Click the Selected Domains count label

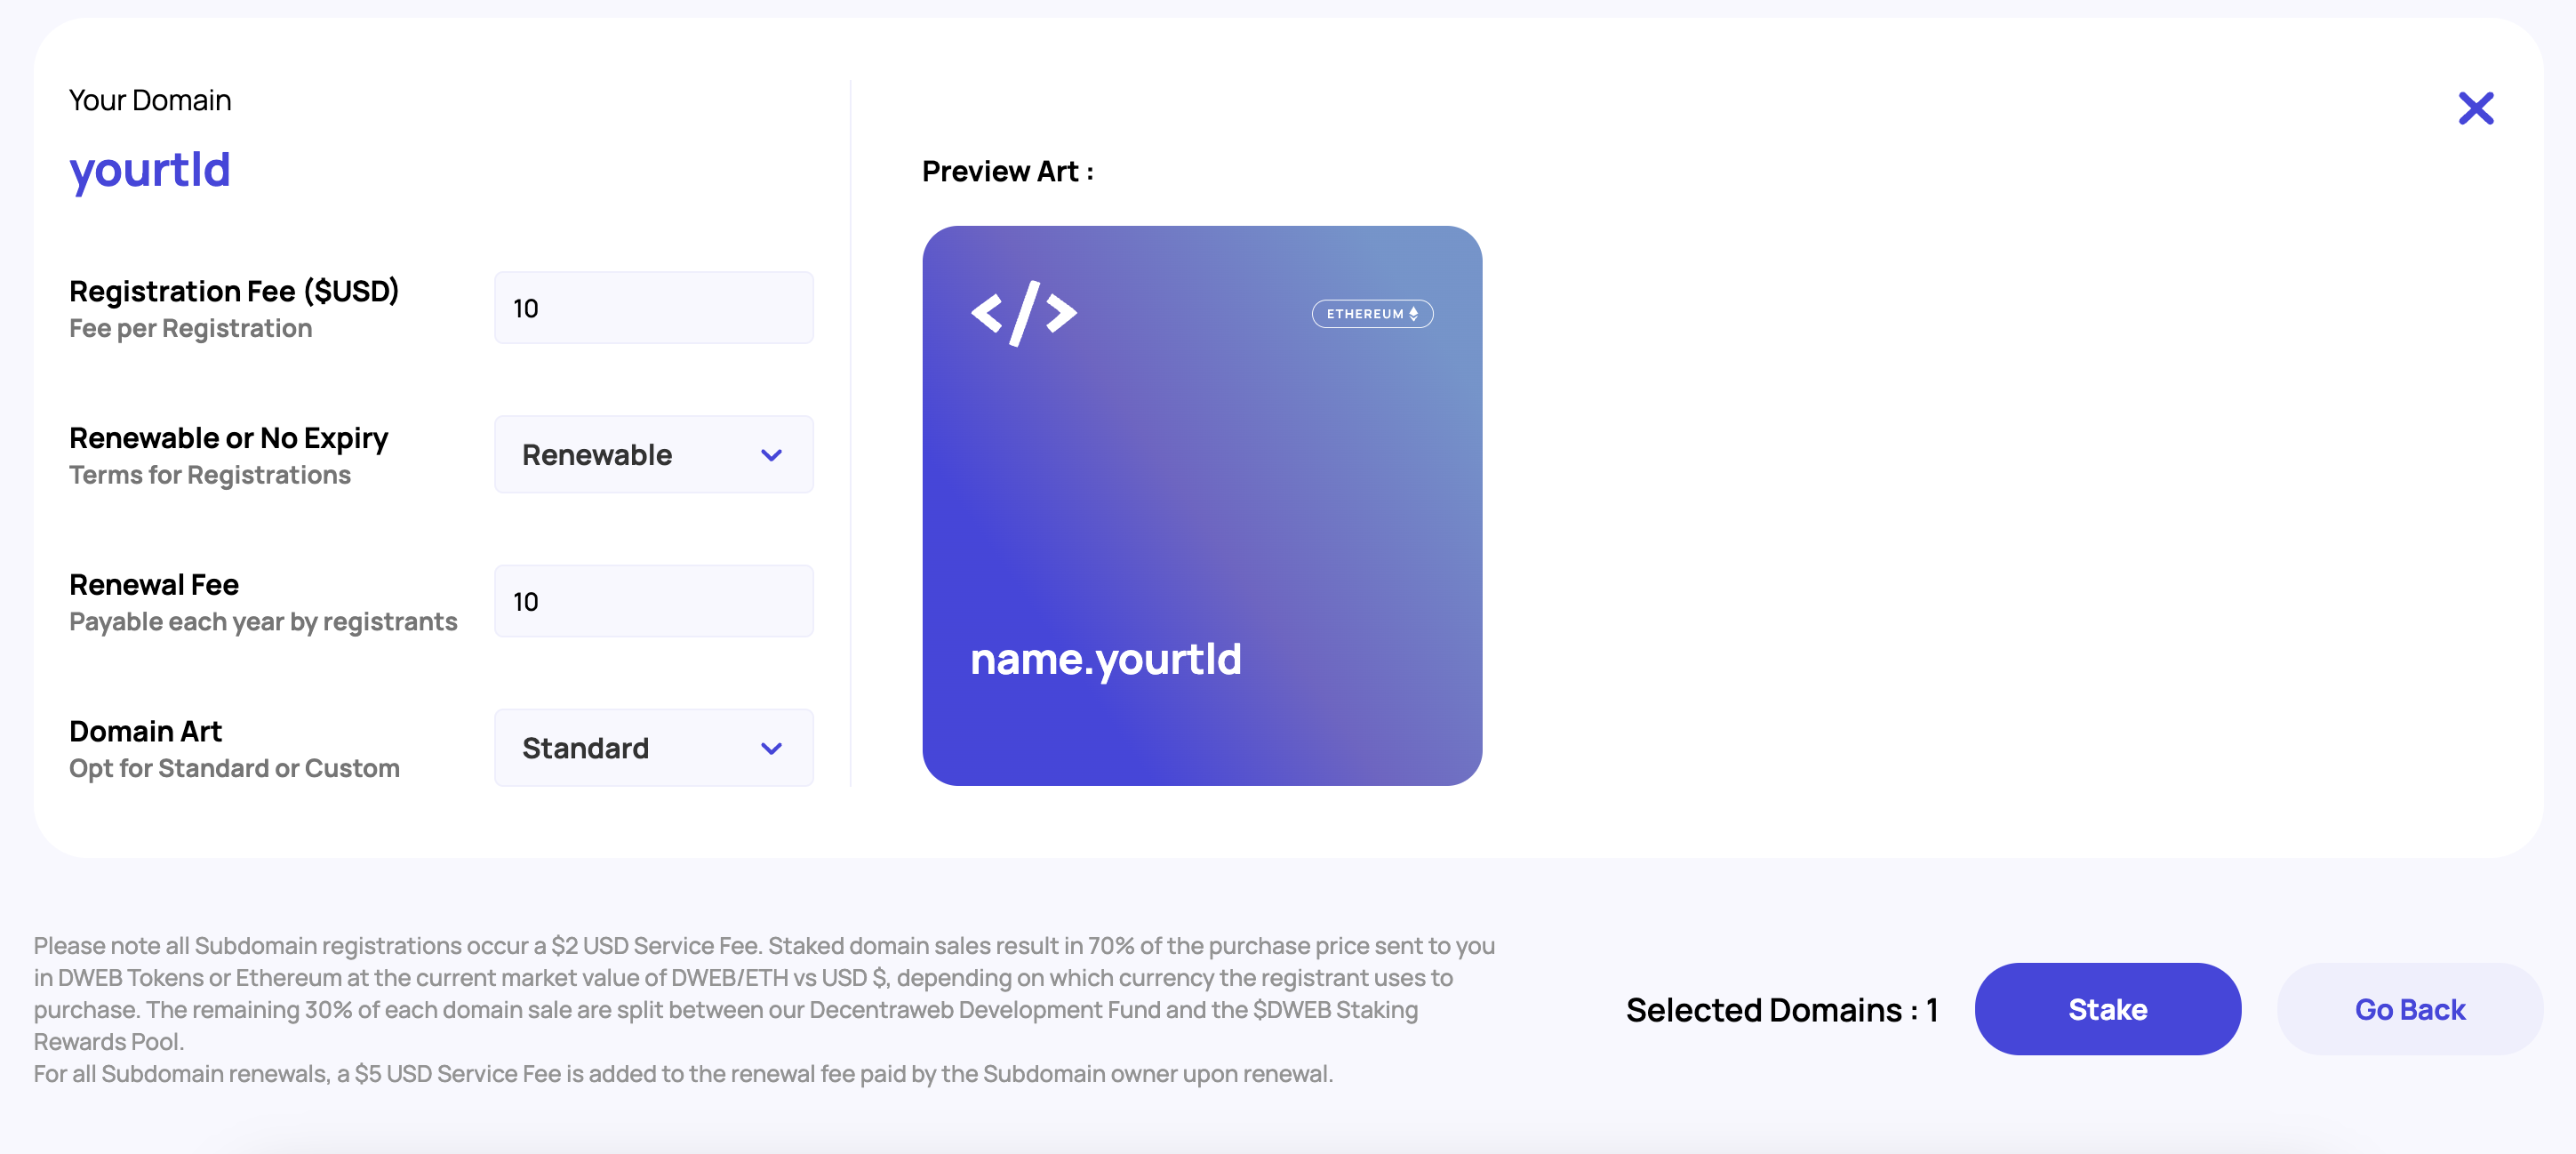pyautogui.click(x=1781, y=1010)
